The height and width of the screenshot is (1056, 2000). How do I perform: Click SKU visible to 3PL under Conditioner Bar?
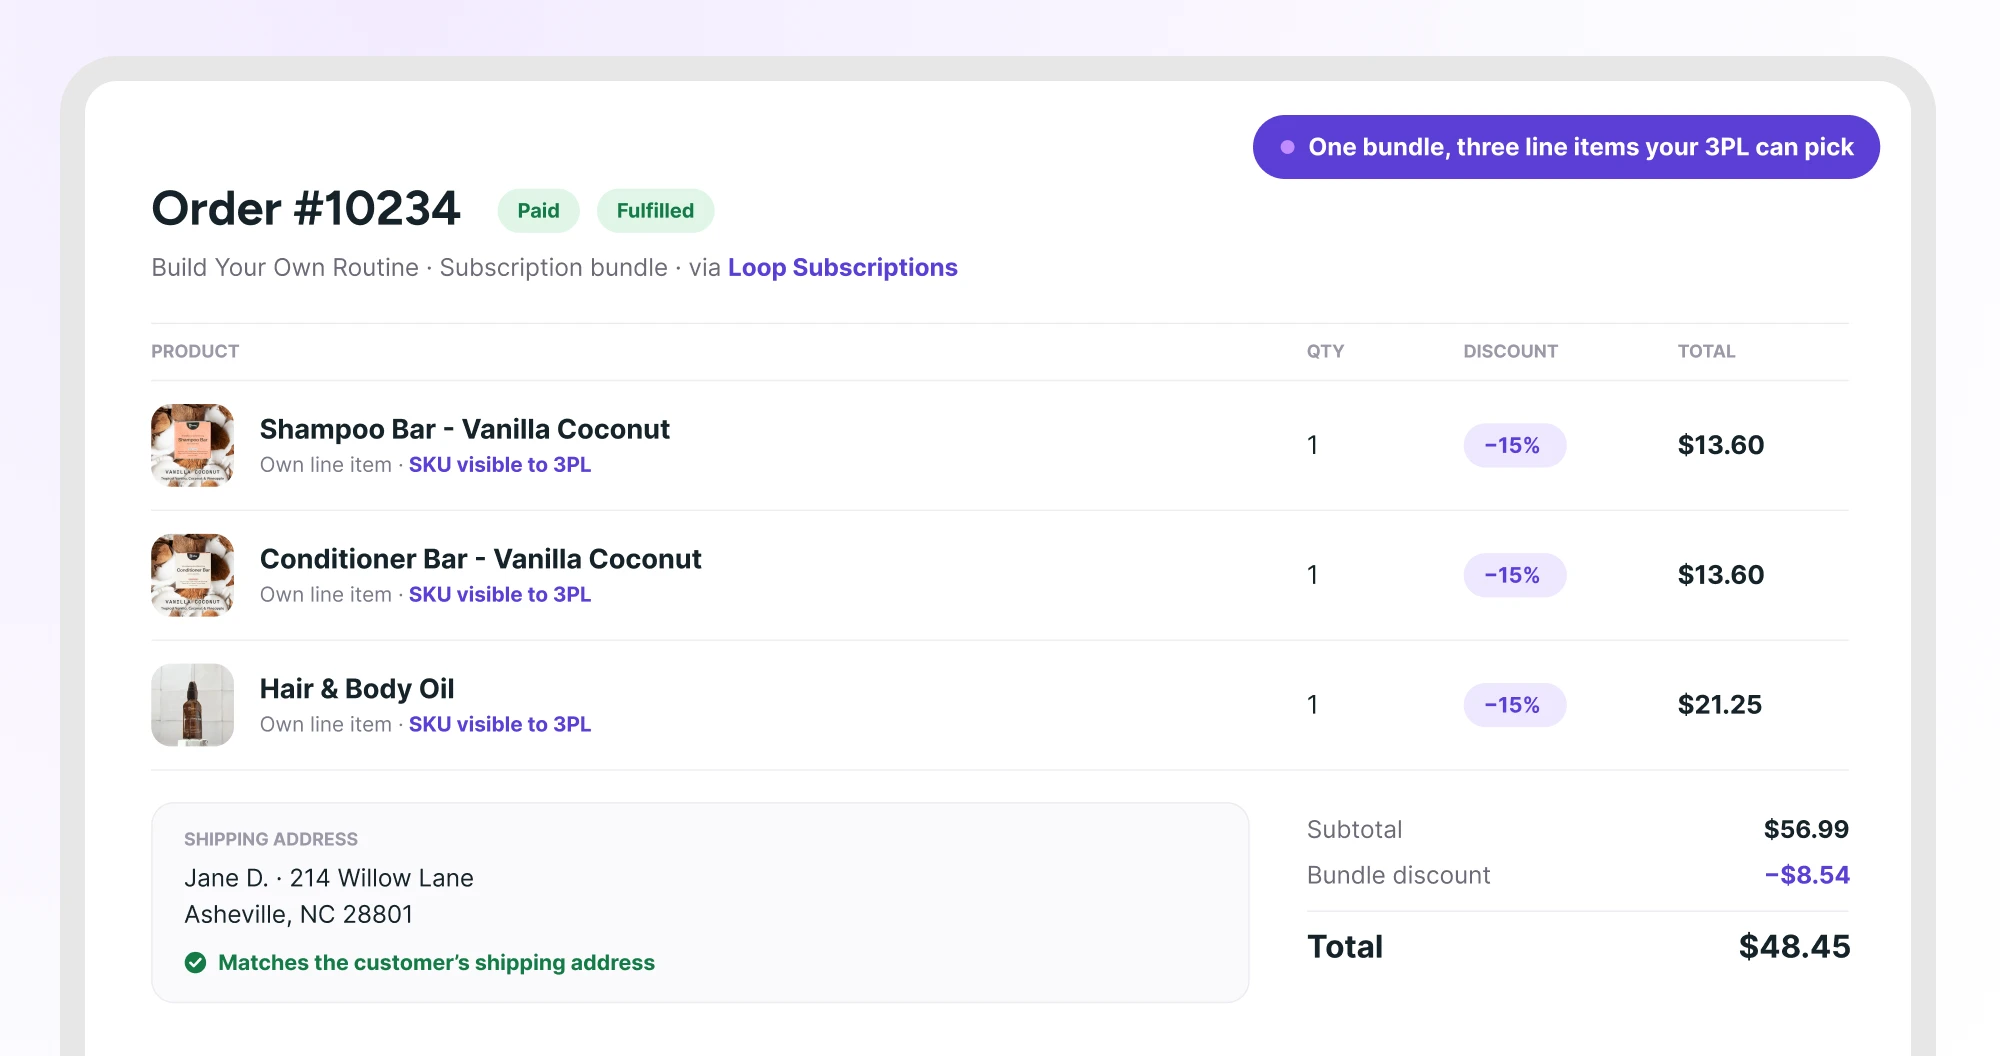(x=500, y=595)
